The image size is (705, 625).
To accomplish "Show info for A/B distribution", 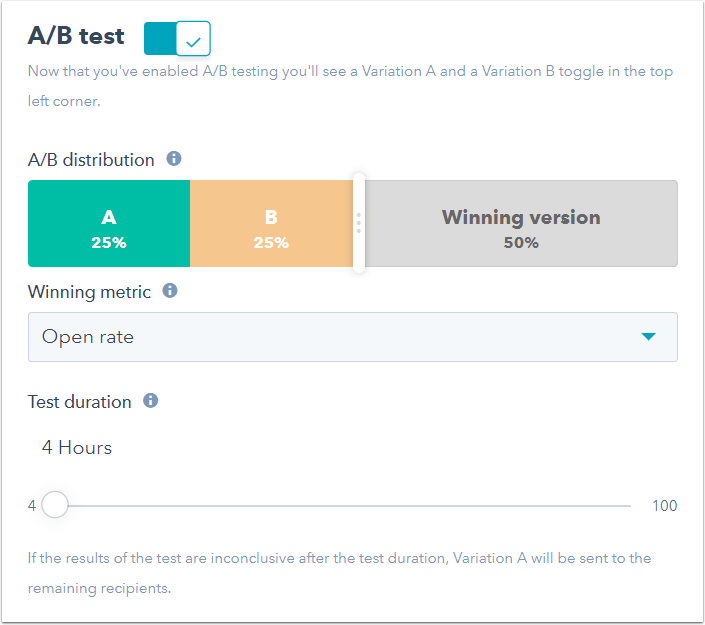I will pyautogui.click(x=174, y=159).
